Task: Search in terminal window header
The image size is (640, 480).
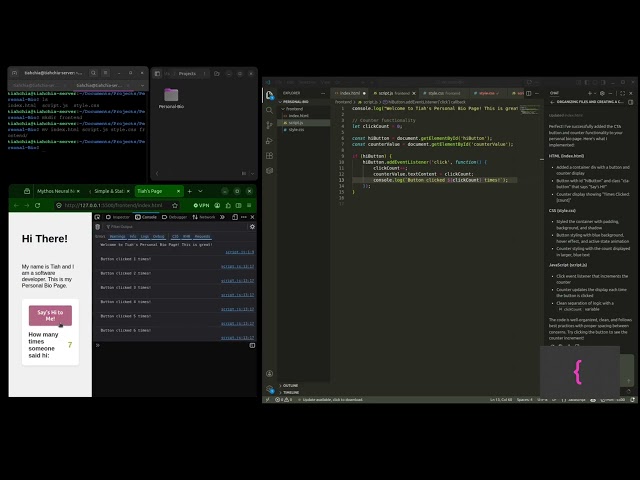Action: point(93,73)
